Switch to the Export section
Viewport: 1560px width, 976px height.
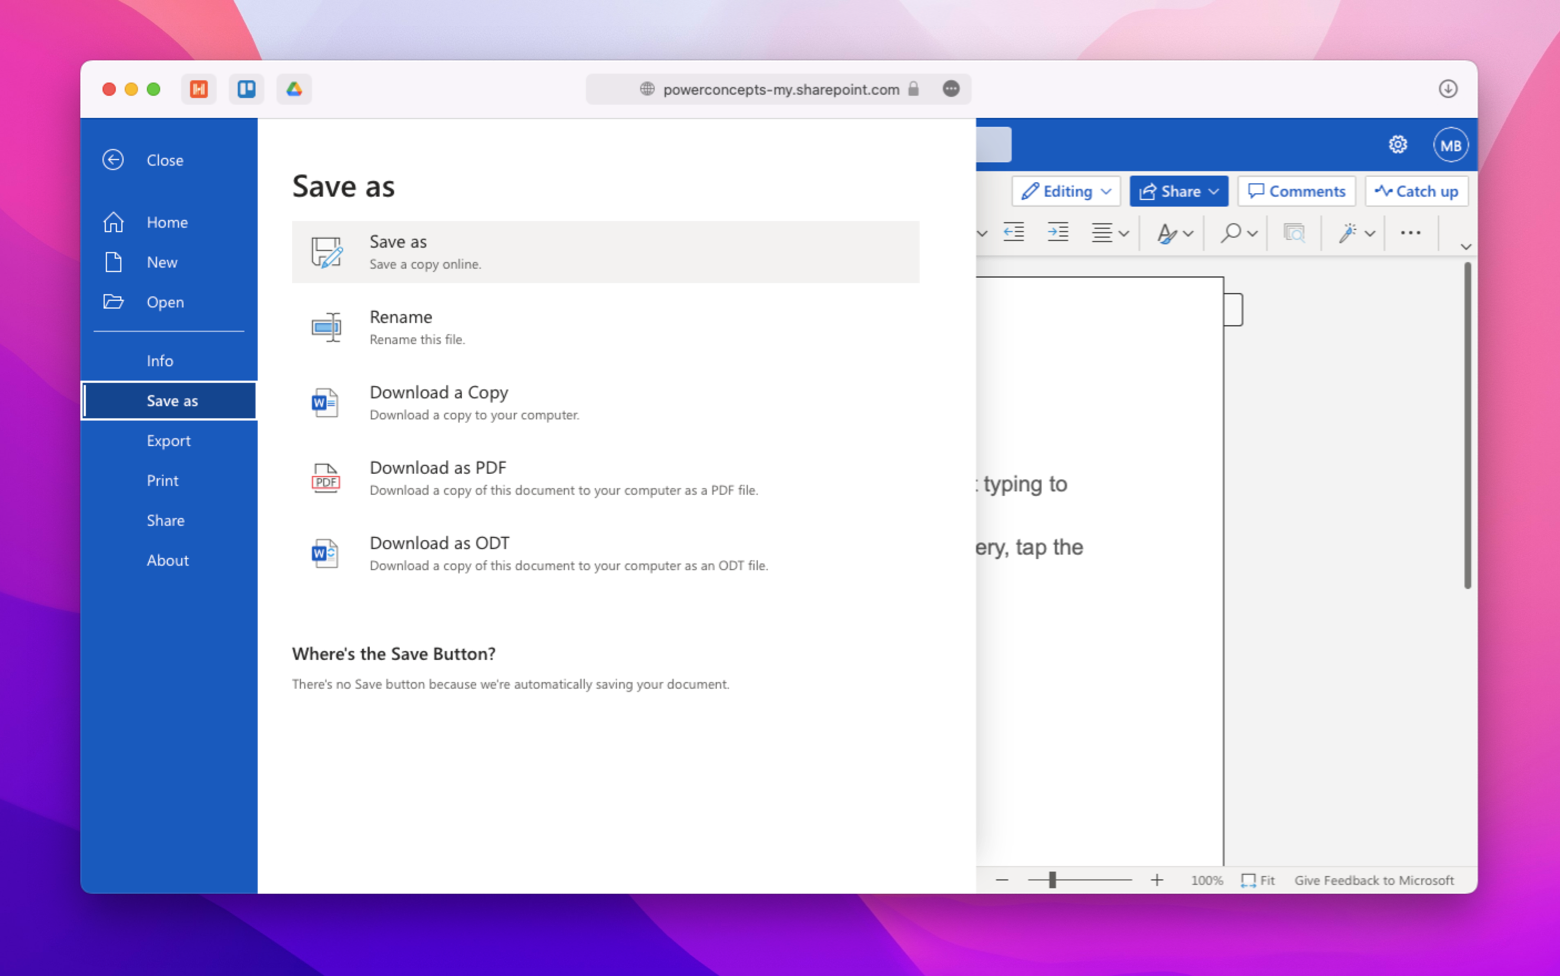pyautogui.click(x=169, y=440)
